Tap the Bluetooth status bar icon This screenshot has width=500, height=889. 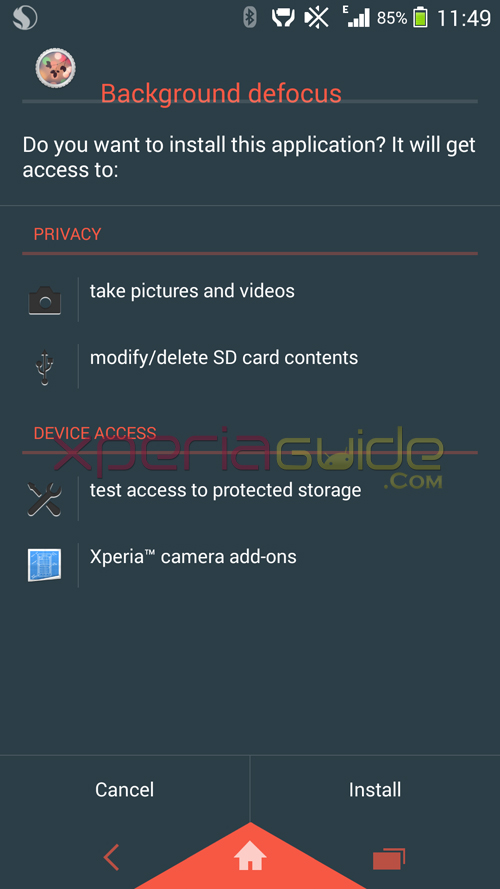pyautogui.click(x=250, y=18)
